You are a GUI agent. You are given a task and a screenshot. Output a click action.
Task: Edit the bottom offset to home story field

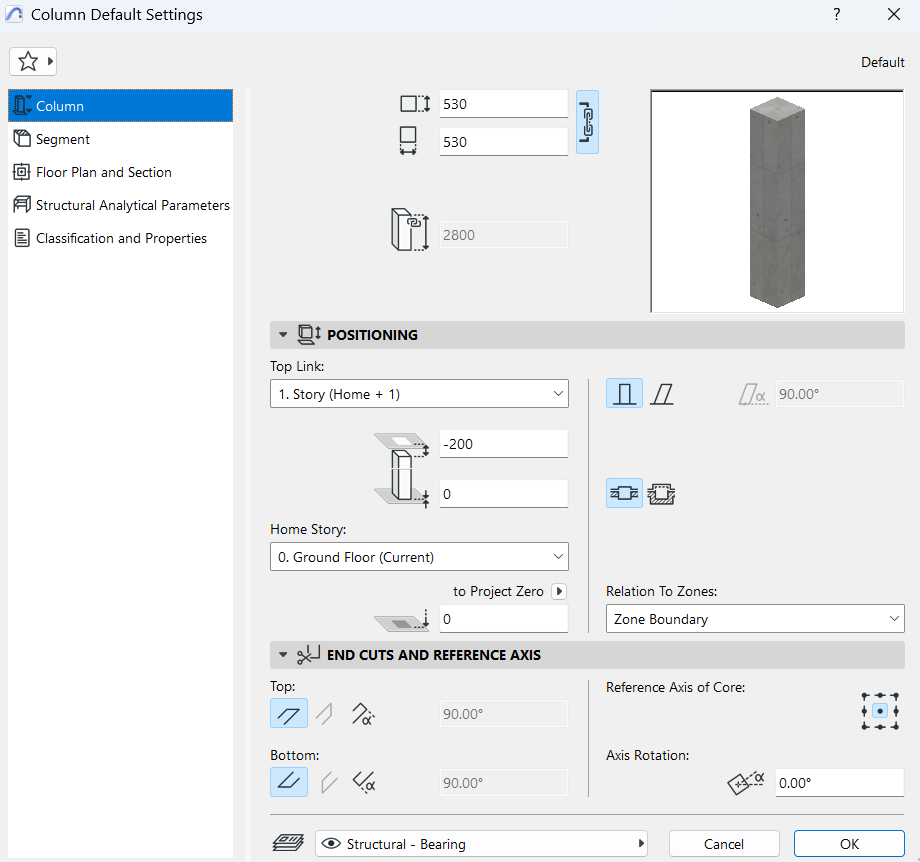pos(503,494)
